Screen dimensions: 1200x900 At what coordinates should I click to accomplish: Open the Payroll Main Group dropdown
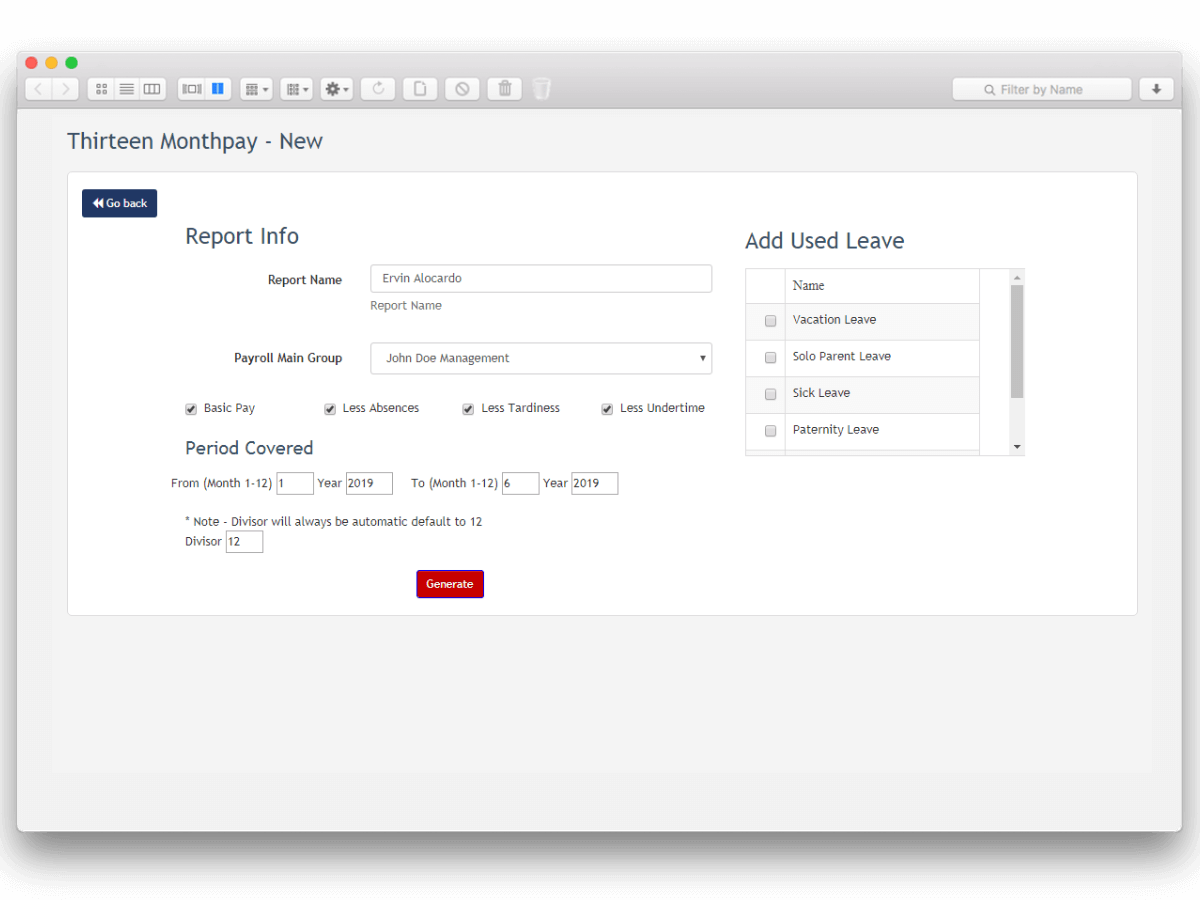[540, 358]
